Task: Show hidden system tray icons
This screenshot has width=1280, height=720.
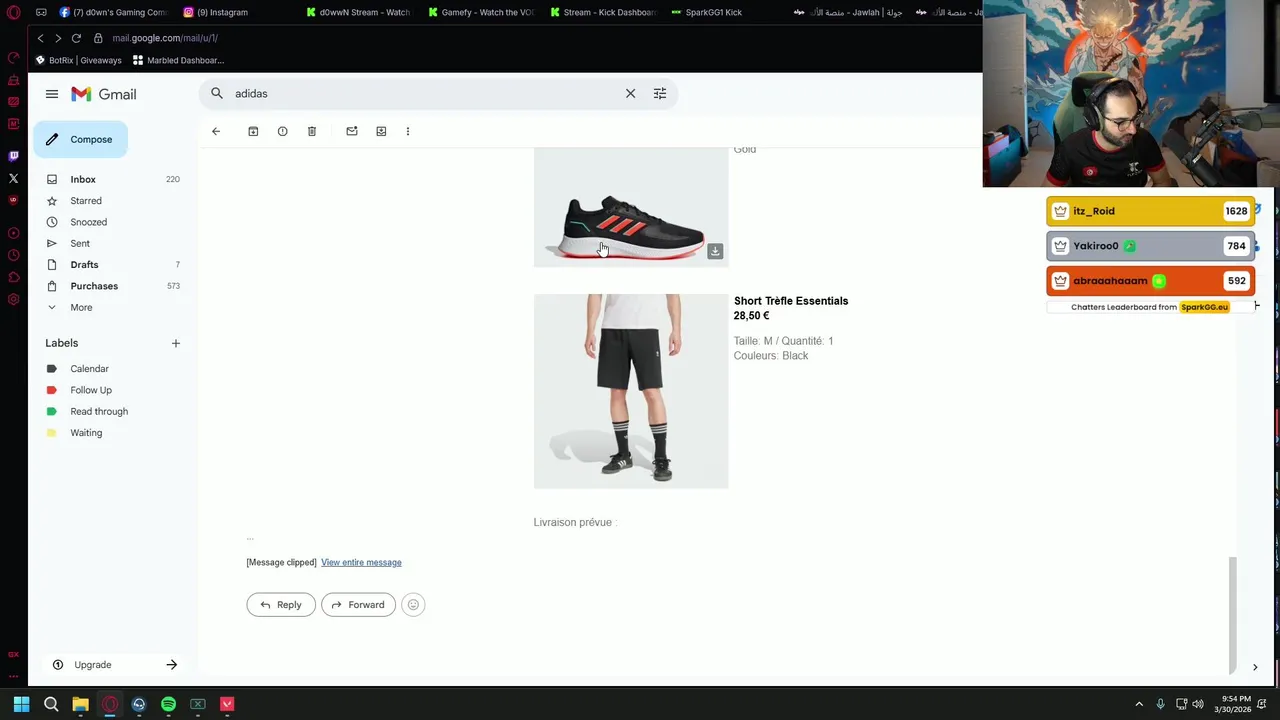Action: [1139, 704]
